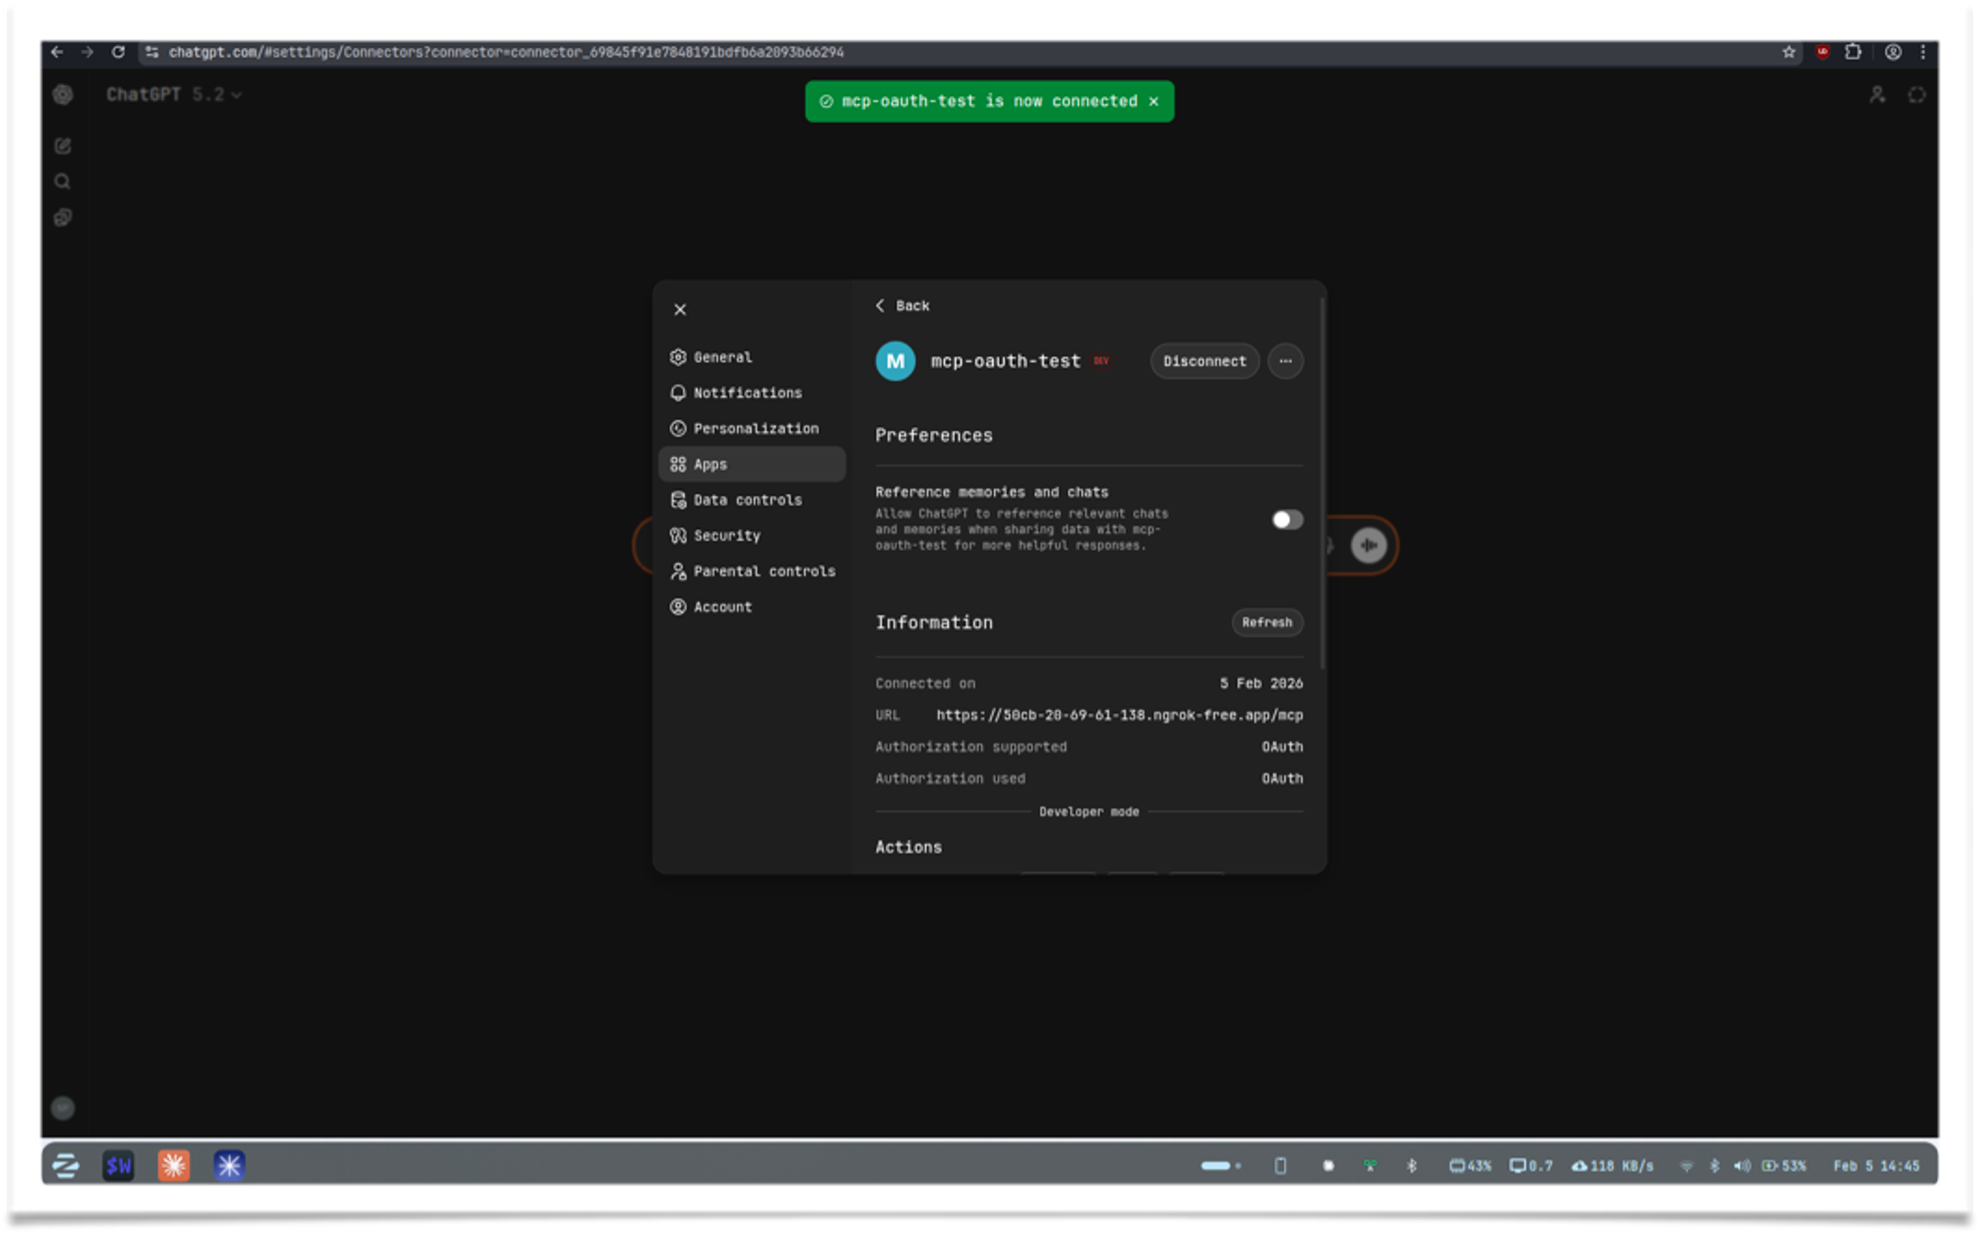Refresh the connector Information section

click(x=1267, y=622)
